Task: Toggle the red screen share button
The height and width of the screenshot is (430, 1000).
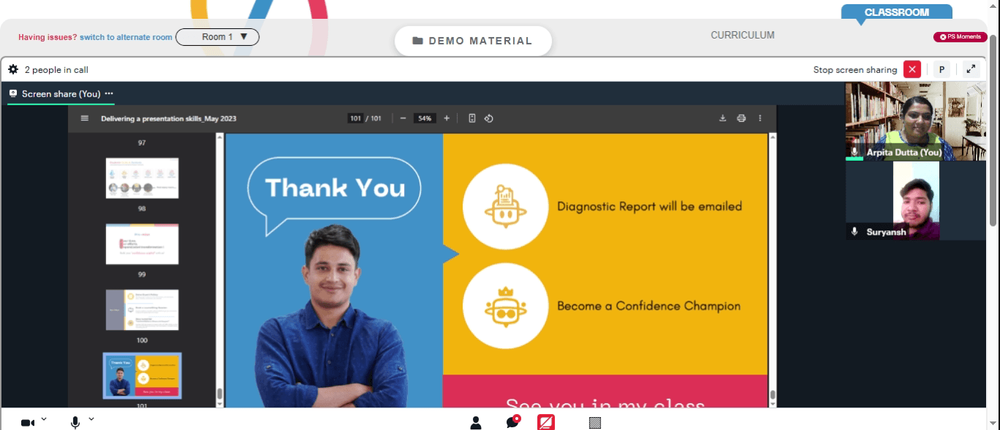Action: [x=546, y=422]
